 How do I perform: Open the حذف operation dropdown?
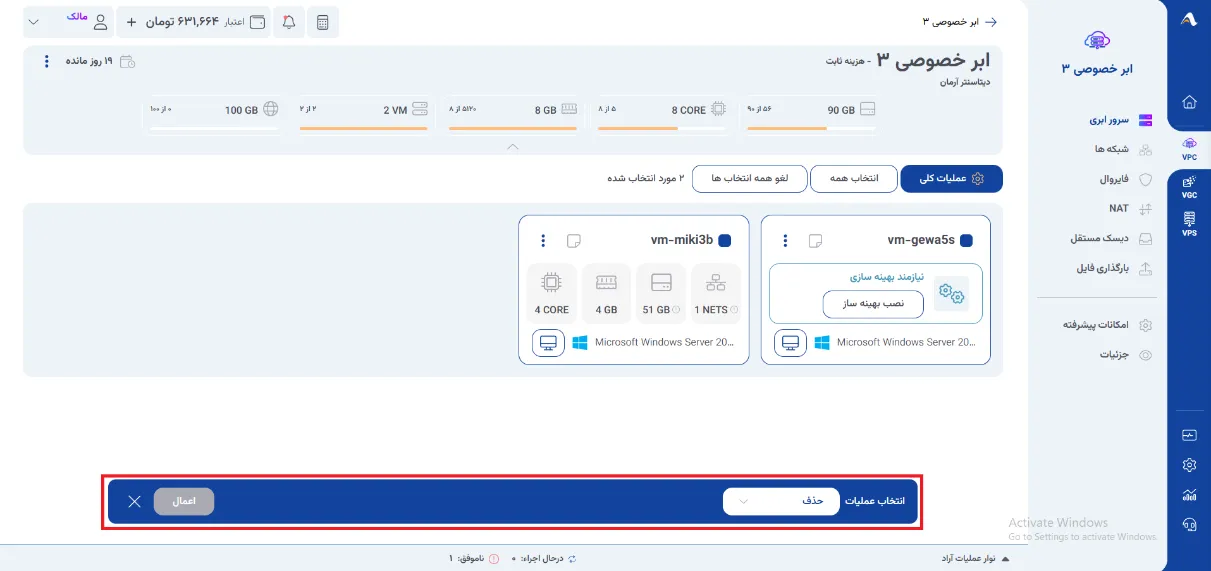781,501
